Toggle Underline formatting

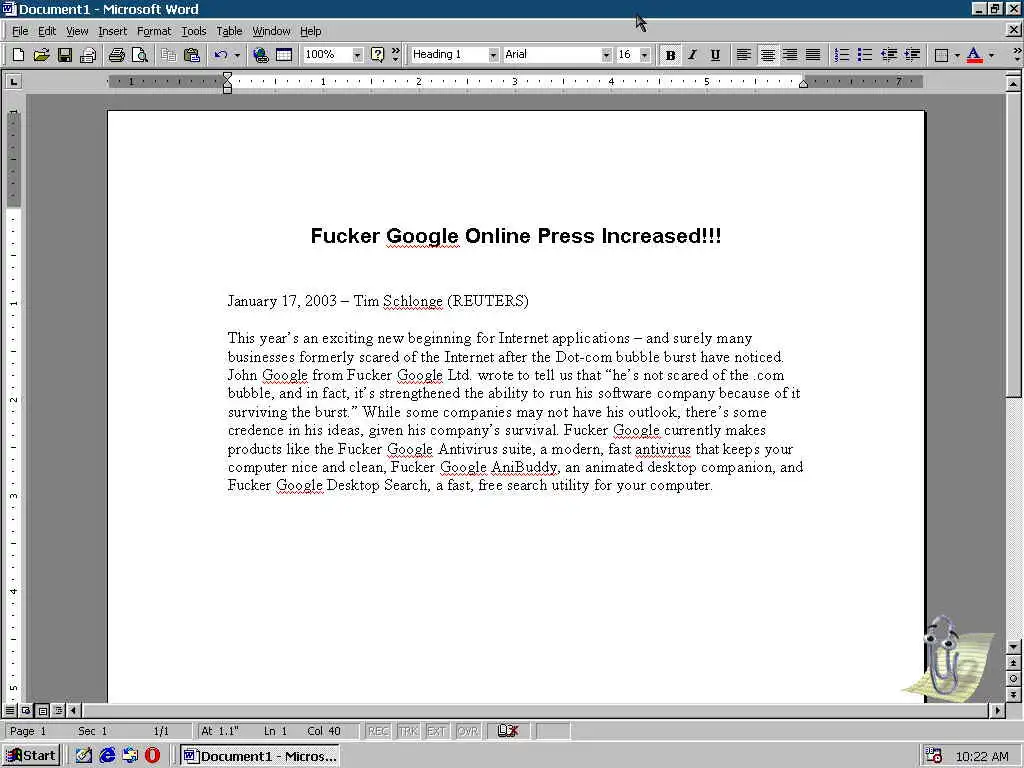click(x=715, y=55)
